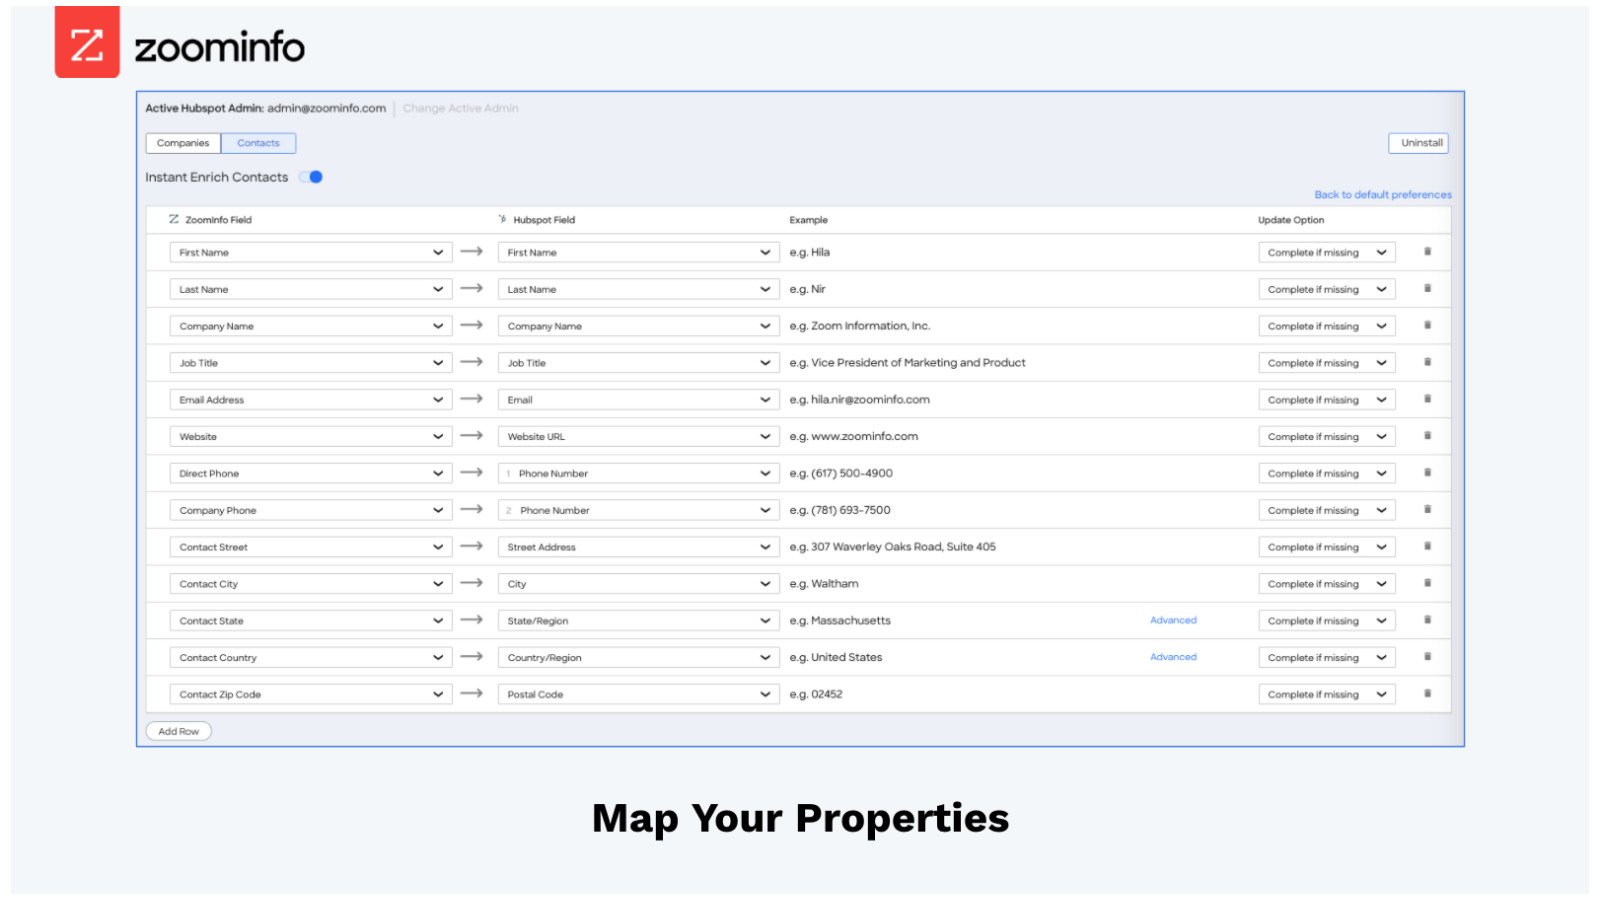Delete the Company Phone mapping row
The width and height of the screenshot is (1600, 900).
pos(1427,510)
